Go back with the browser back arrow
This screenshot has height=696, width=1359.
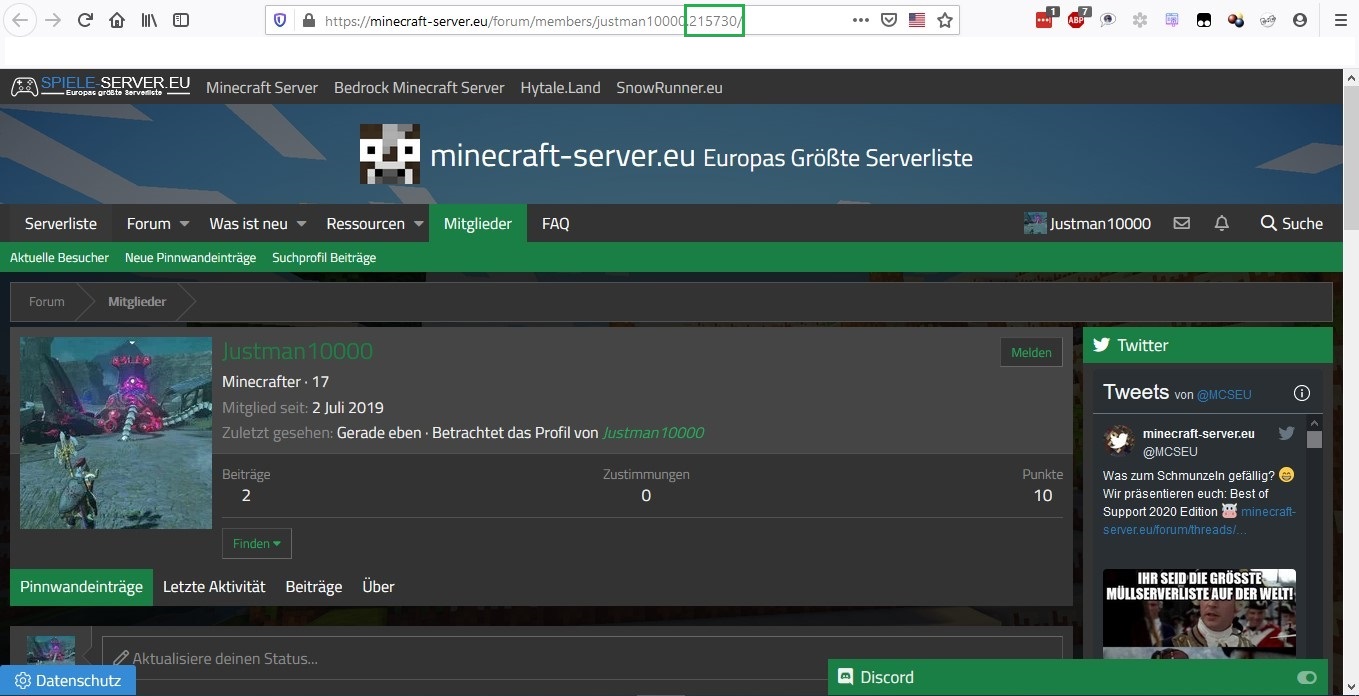[x=21, y=20]
